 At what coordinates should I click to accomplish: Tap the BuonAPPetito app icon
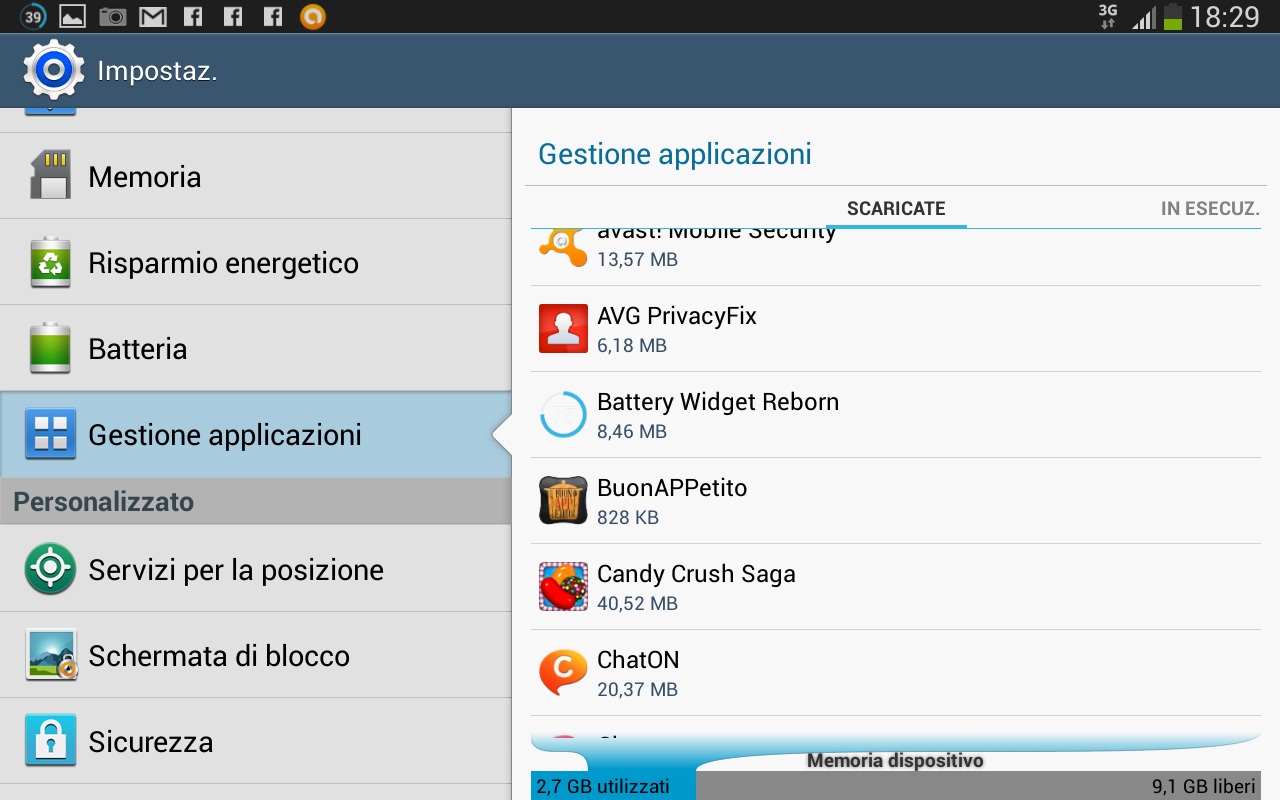(563, 500)
